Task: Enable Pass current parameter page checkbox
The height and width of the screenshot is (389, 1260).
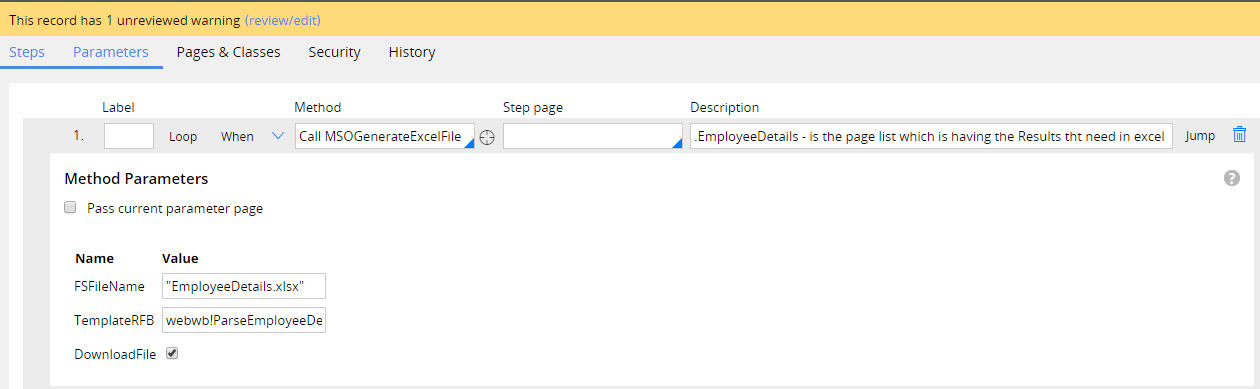Action: click(x=70, y=208)
